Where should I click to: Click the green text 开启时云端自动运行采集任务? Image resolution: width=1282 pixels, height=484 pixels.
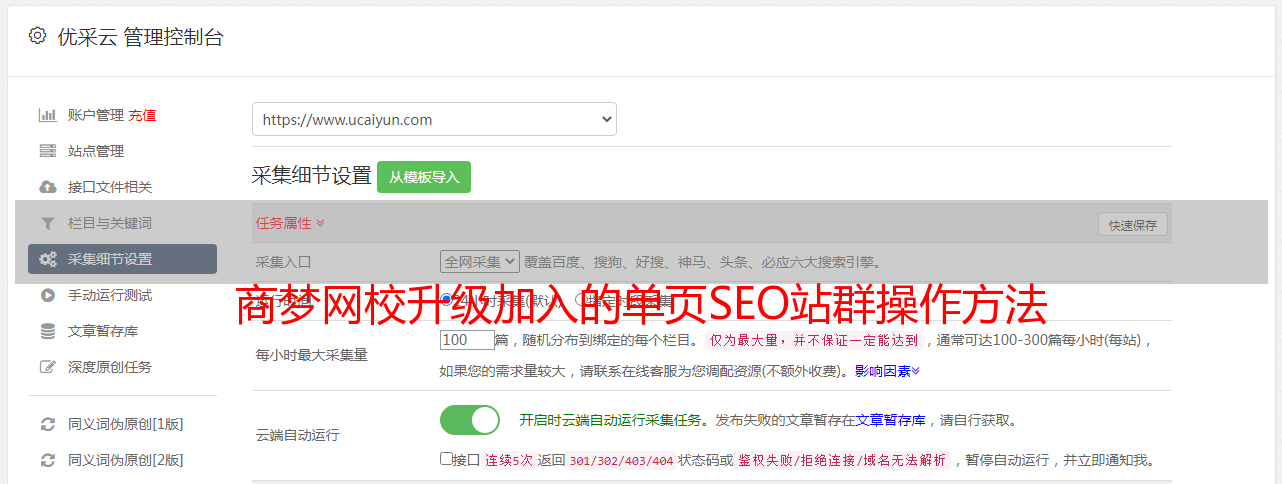[610, 420]
